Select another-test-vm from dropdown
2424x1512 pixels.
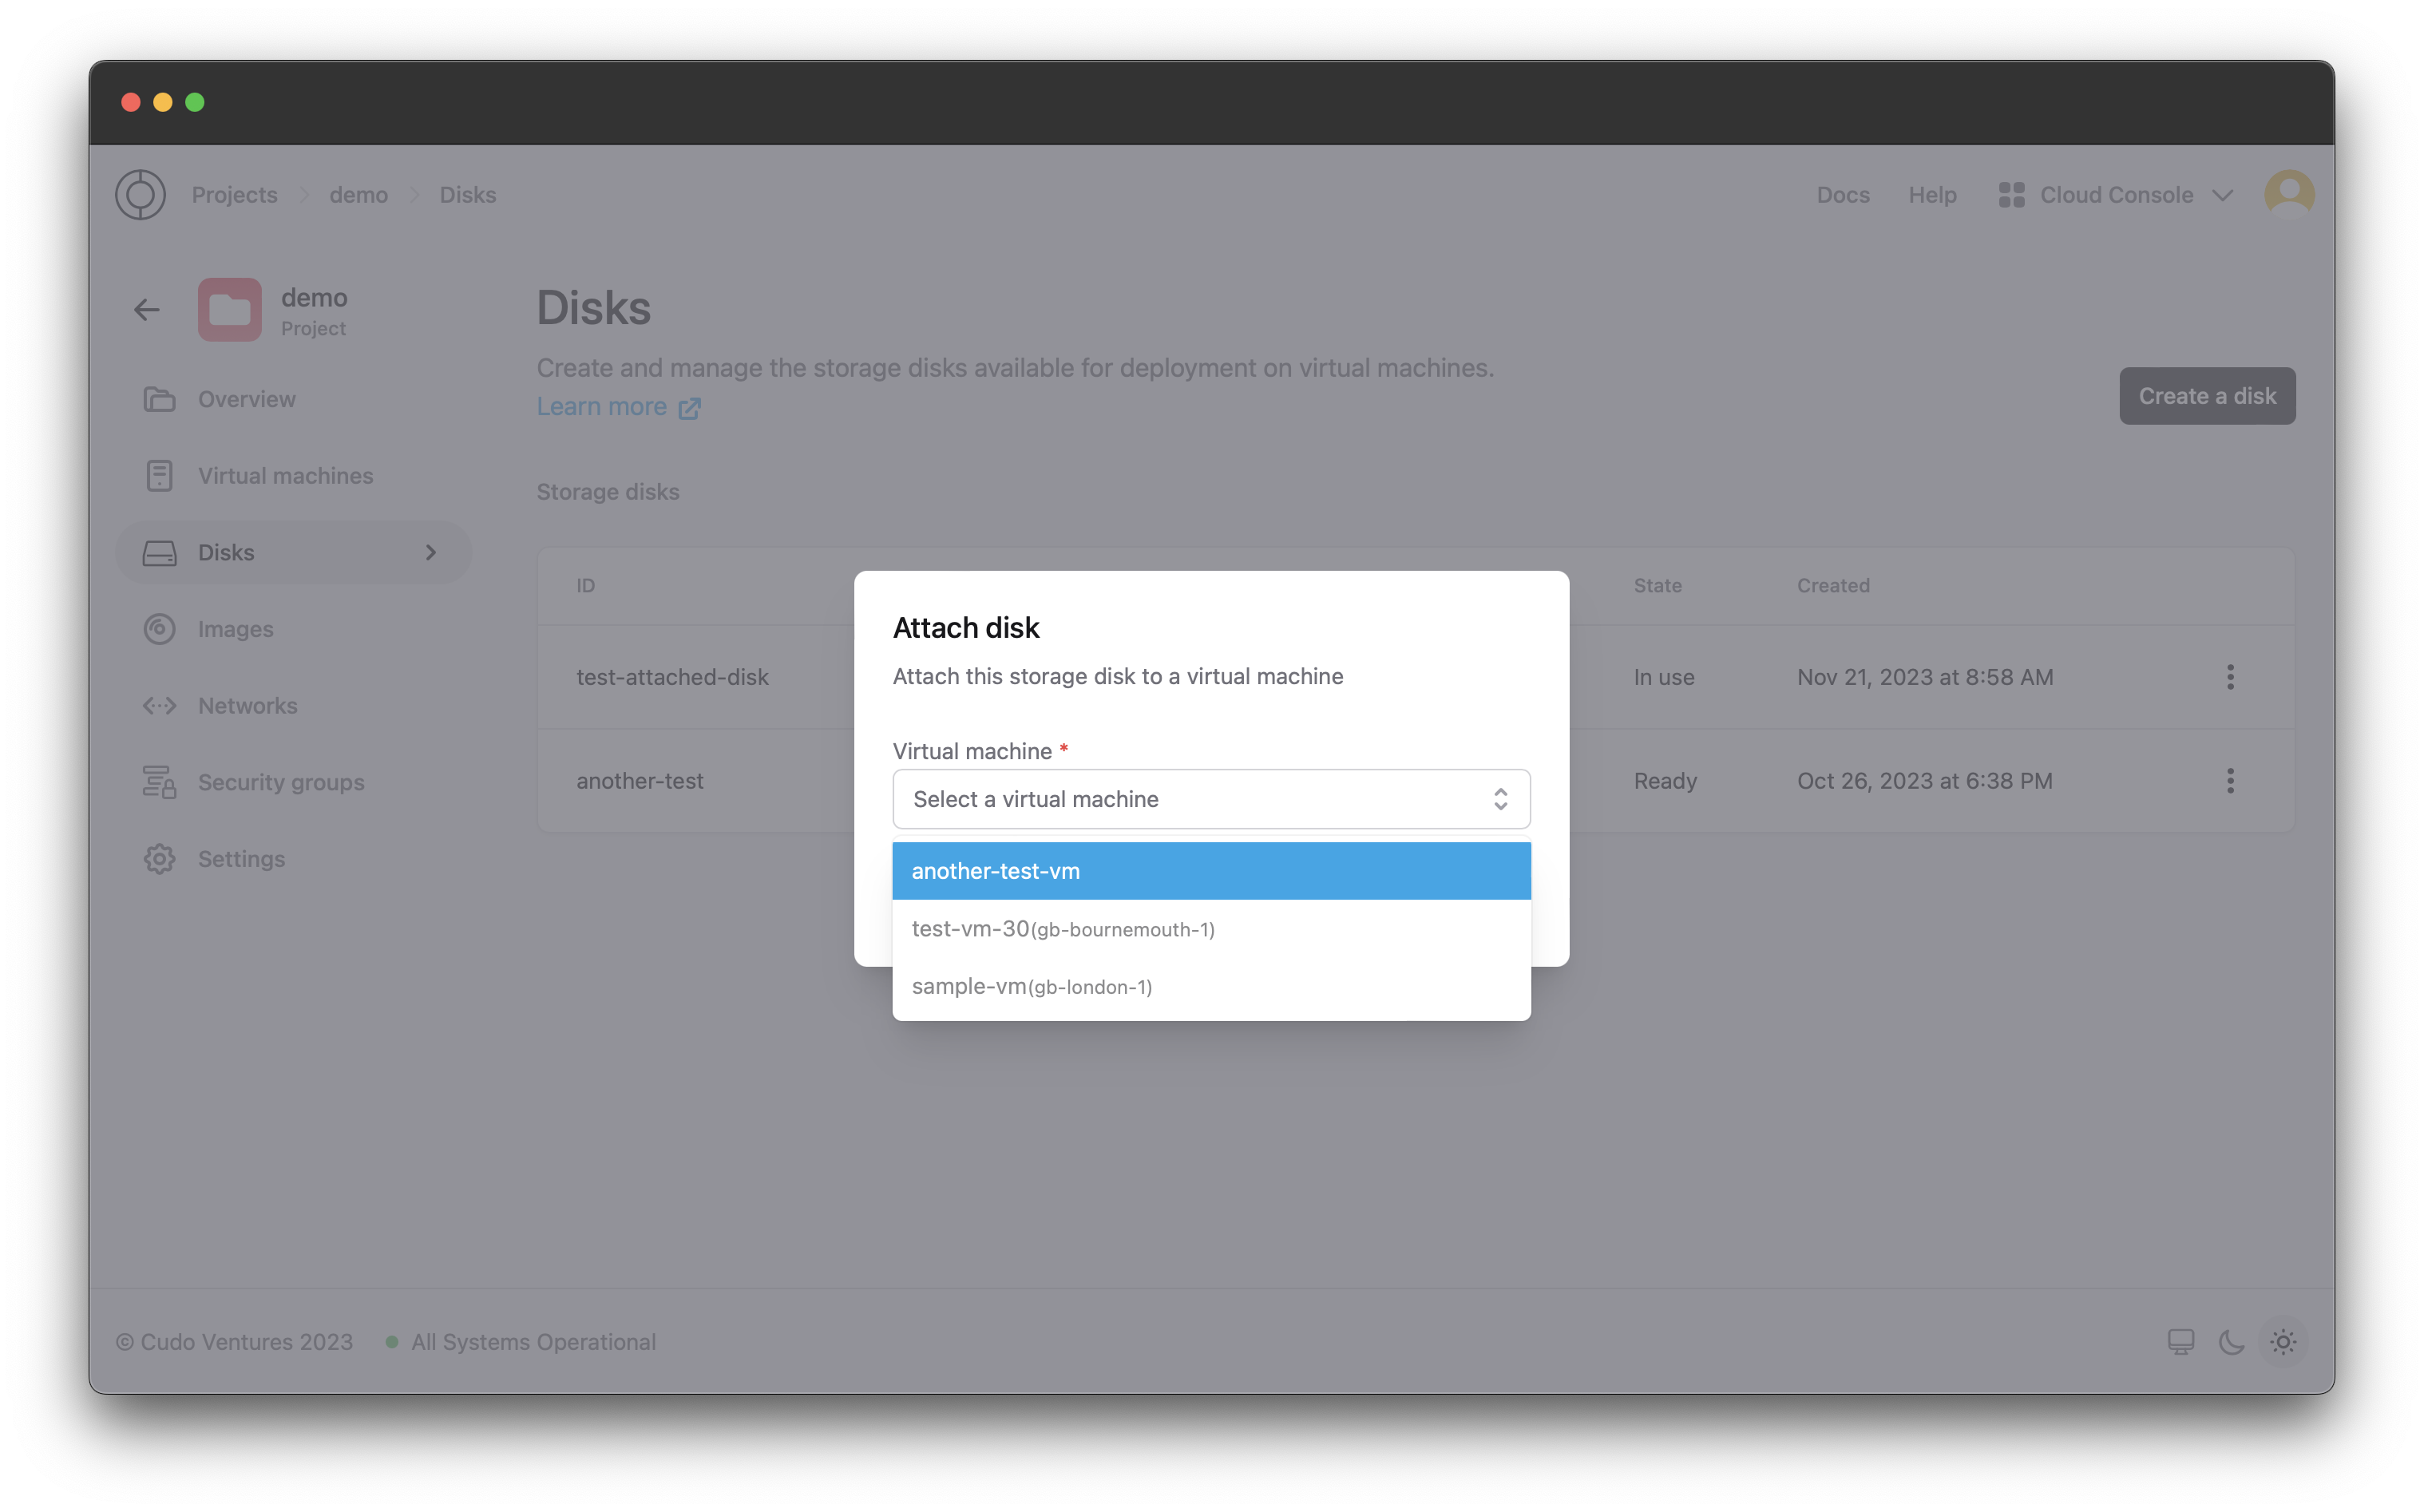pos(1209,869)
